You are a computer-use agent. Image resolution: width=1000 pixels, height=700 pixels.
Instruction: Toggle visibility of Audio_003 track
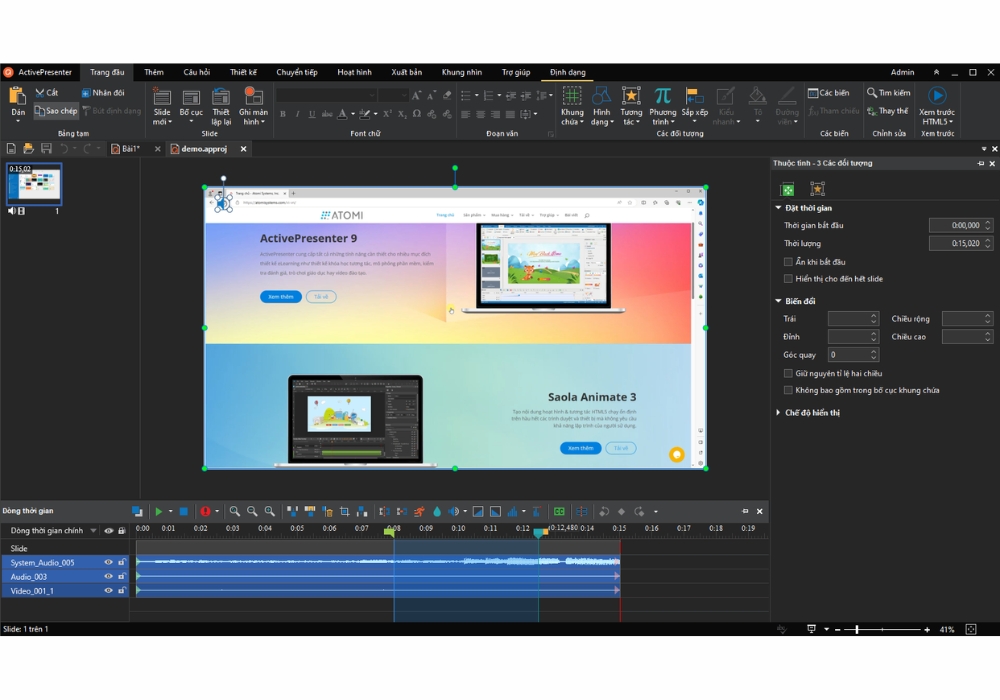[108, 576]
